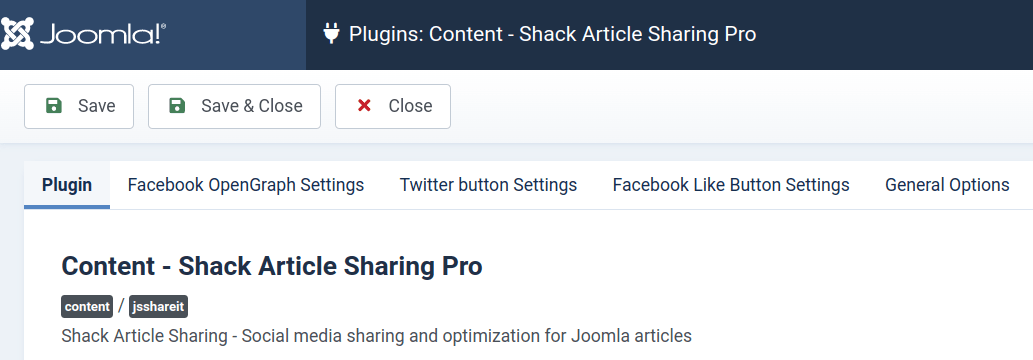Click the Shack Article Sharing description text

point(376,336)
